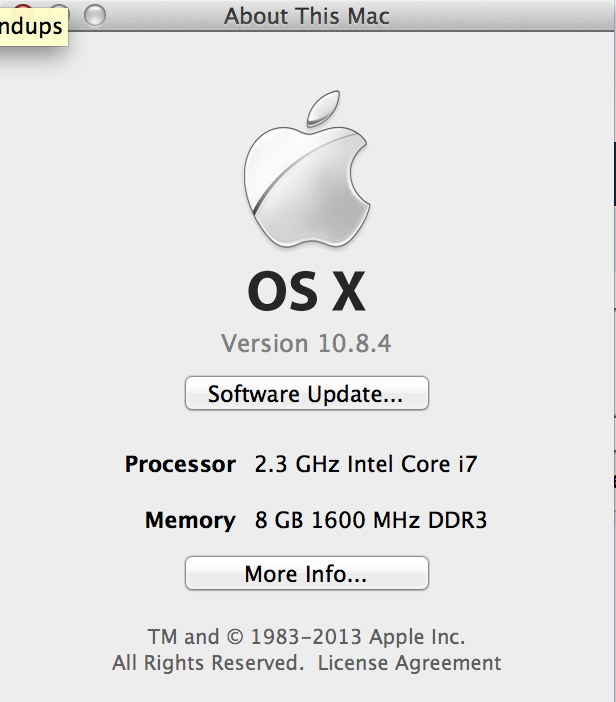Click the leaf atop the Apple logo
Image resolution: width=616 pixels, height=702 pixels.
[323, 109]
